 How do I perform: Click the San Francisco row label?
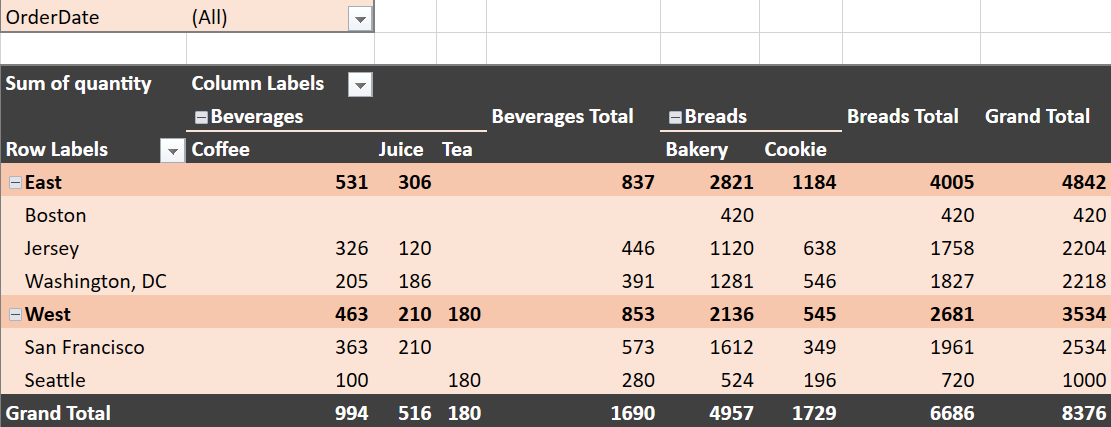coord(85,348)
